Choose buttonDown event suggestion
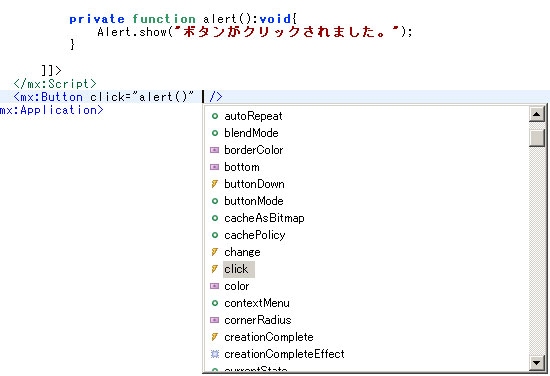550x376 pixels. (x=254, y=184)
